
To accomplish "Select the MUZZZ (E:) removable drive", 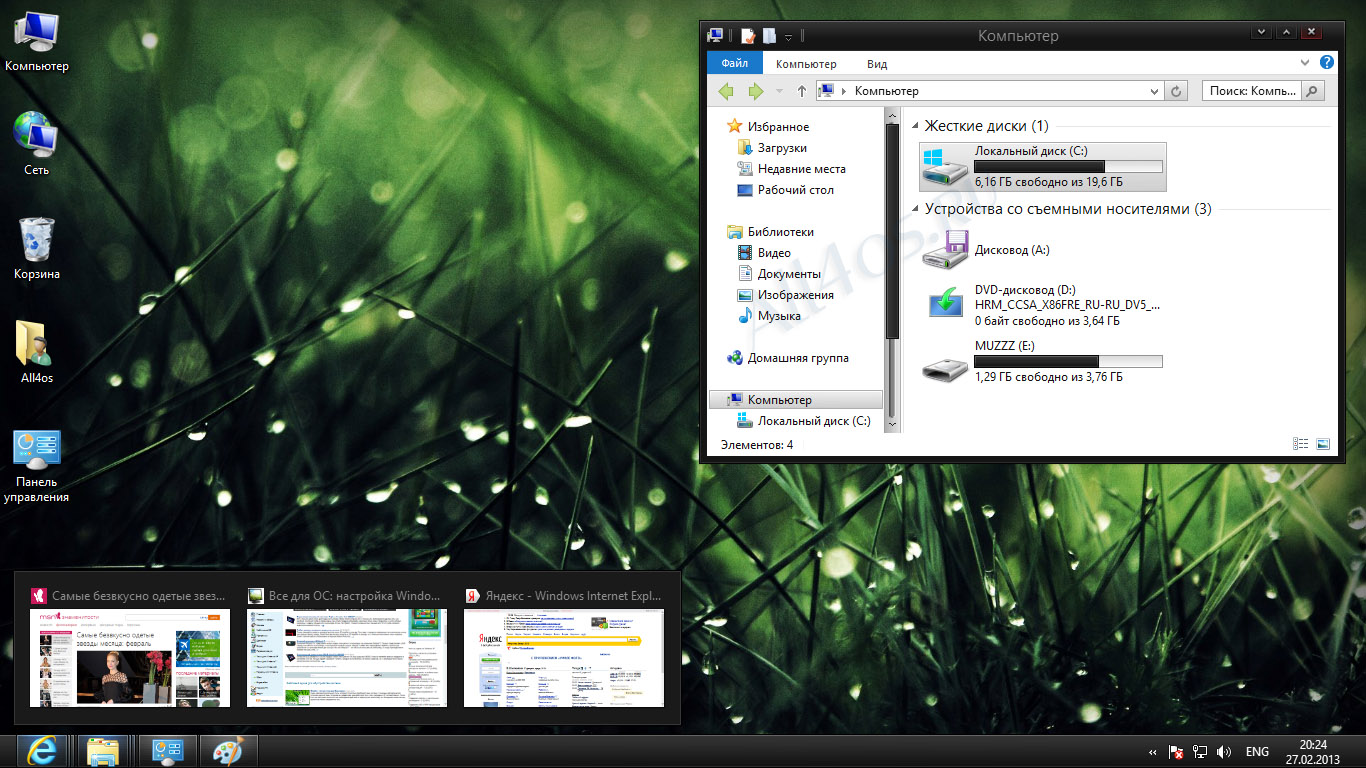I will tap(1041, 361).
